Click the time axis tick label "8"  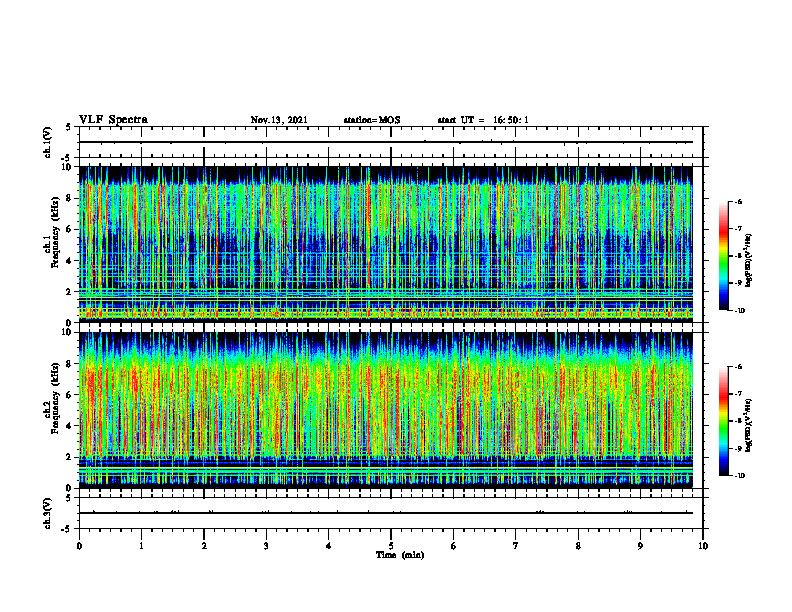(578, 546)
